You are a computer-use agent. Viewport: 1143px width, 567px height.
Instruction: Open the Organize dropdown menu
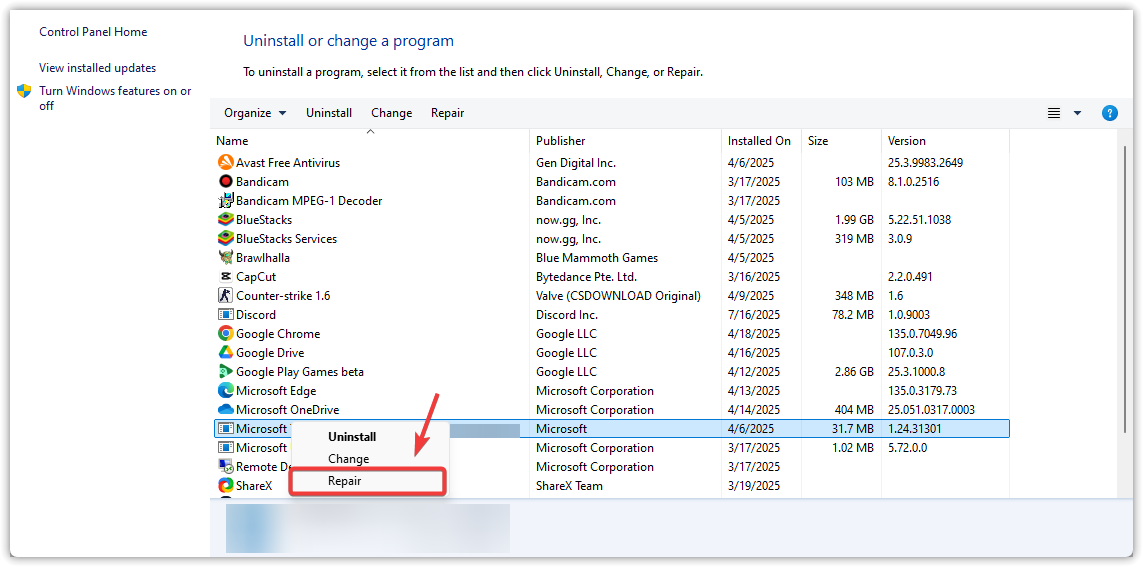255,113
